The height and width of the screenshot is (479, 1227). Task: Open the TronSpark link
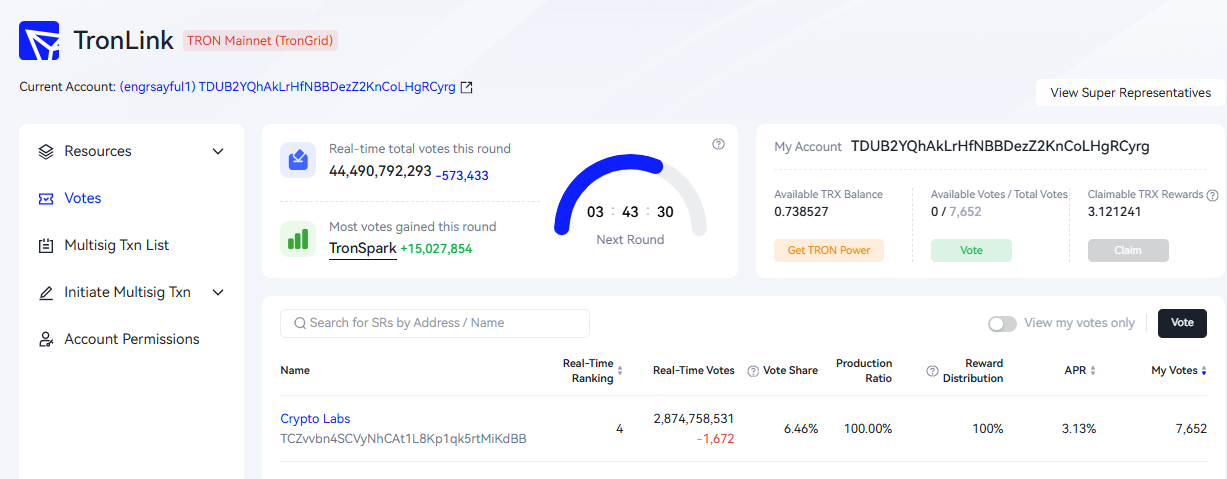point(363,248)
